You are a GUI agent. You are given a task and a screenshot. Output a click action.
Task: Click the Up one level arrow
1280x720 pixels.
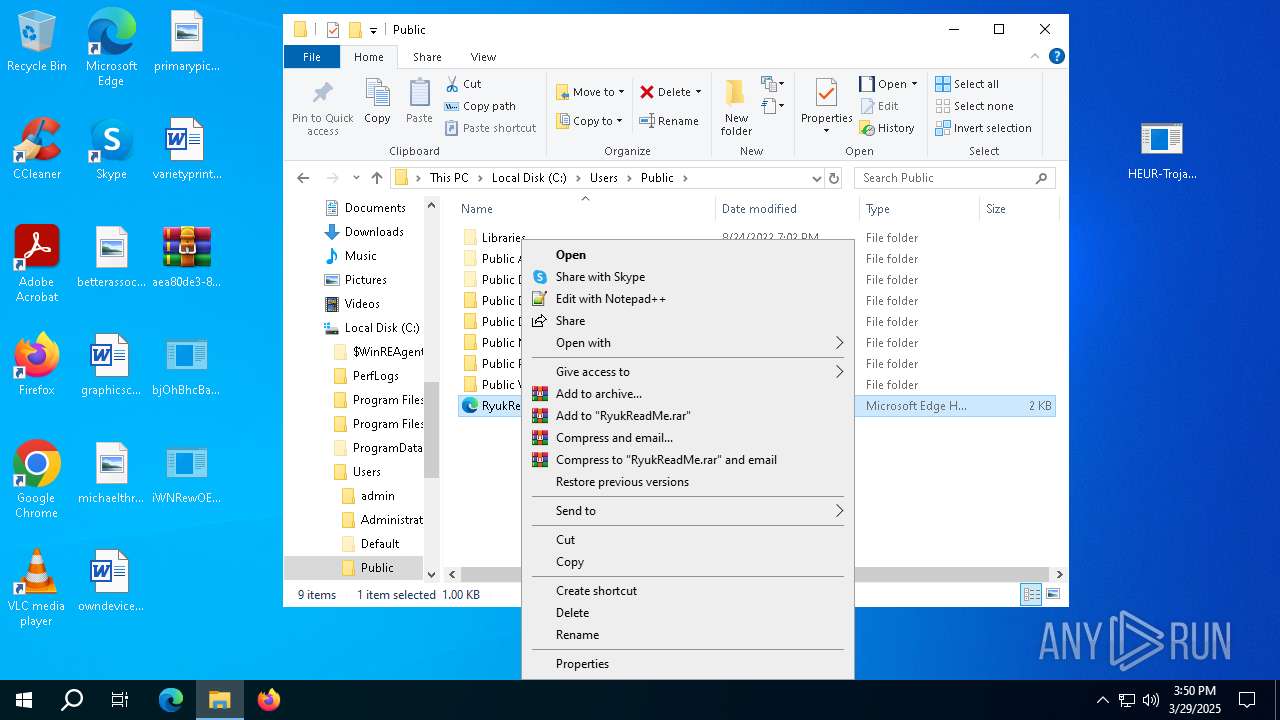pos(376,178)
